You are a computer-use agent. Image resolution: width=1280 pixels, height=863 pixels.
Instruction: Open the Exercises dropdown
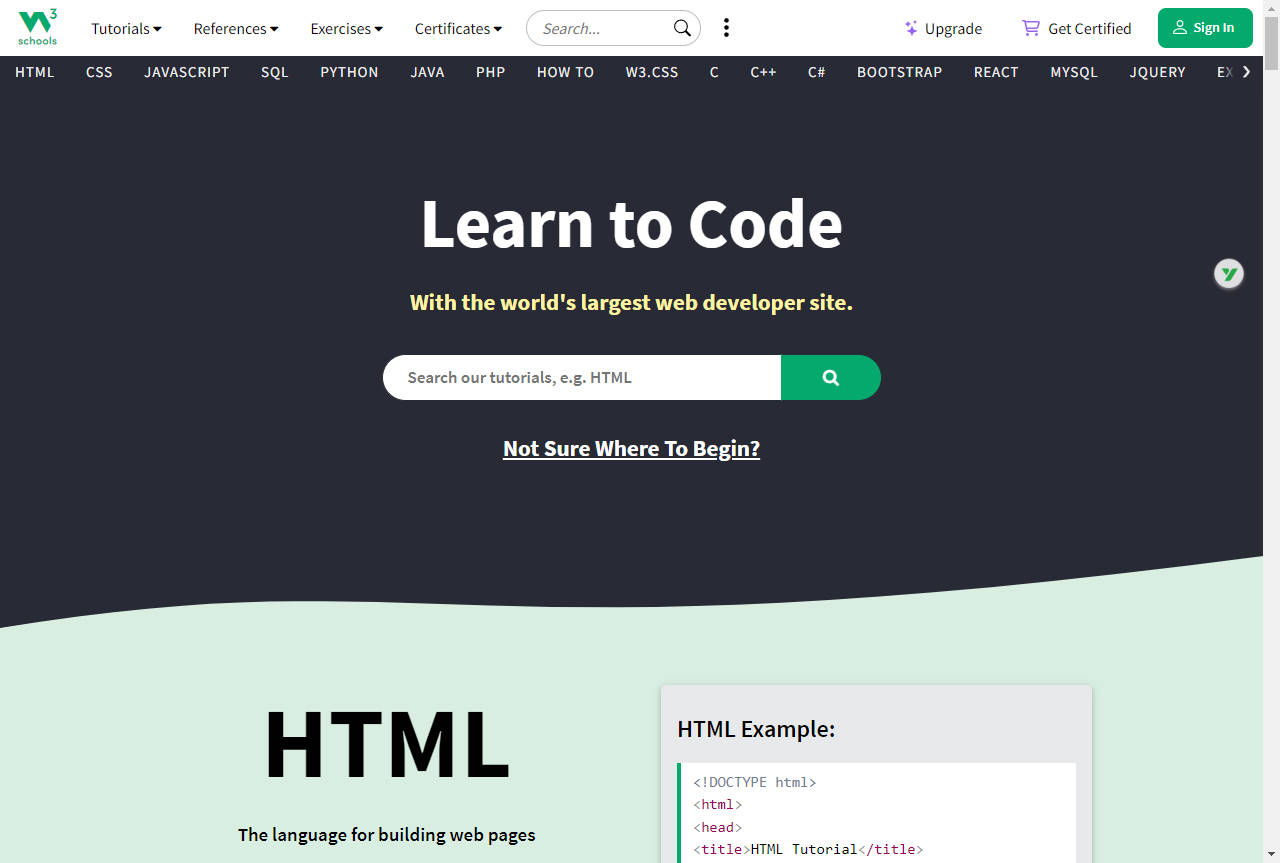(346, 28)
